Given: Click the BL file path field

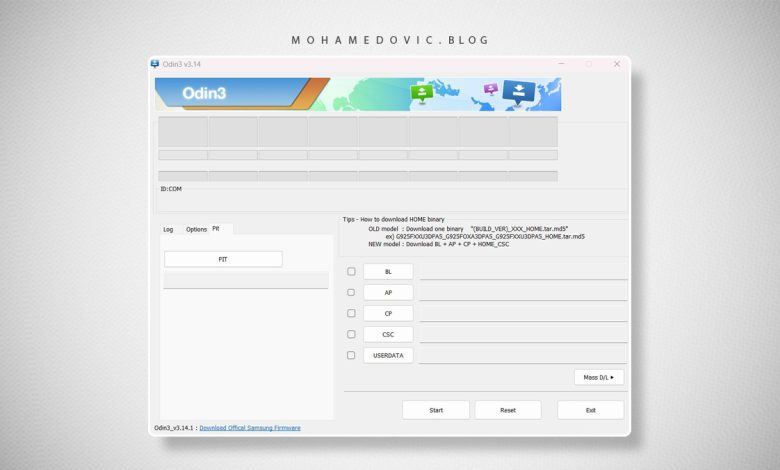Looking at the screenshot, I should coord(523,272).
